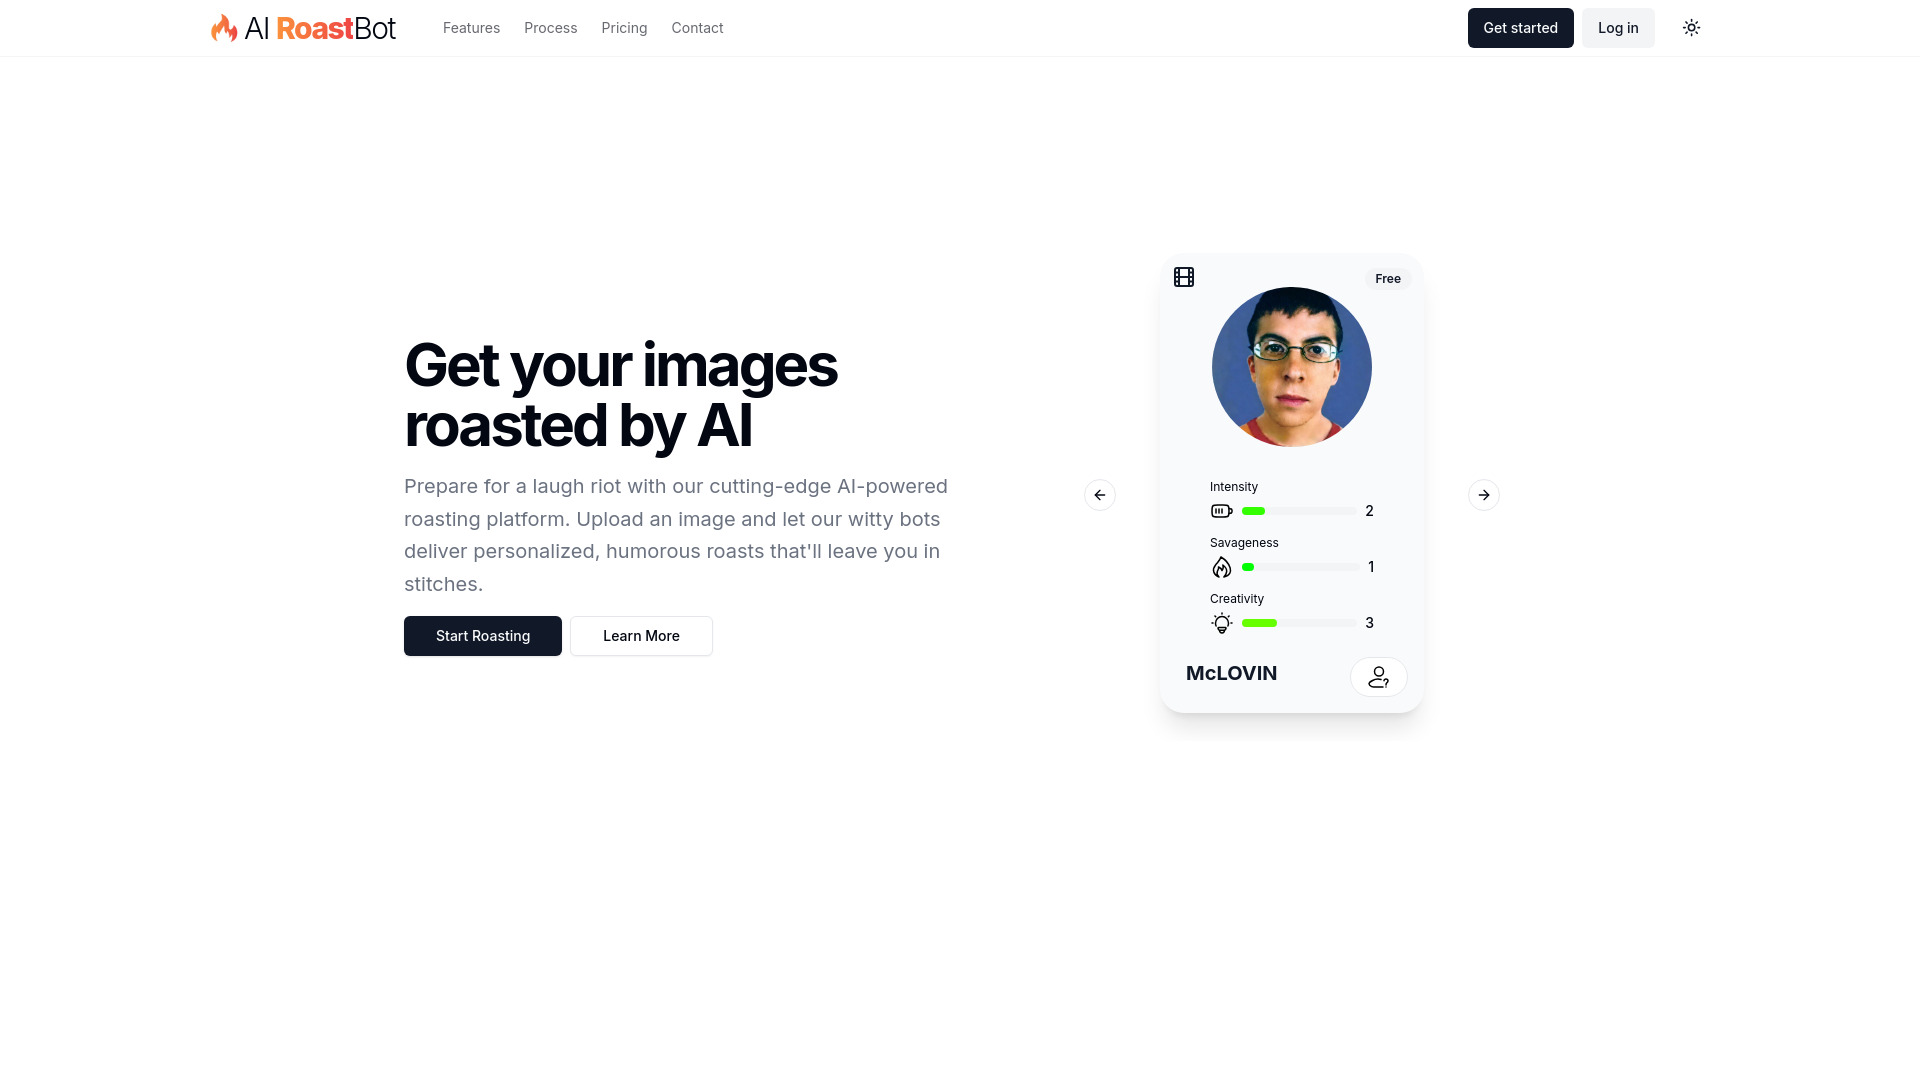Click the savageness flame icon
This screenshot has width=1920, height=1080.
pos(1220,566)
